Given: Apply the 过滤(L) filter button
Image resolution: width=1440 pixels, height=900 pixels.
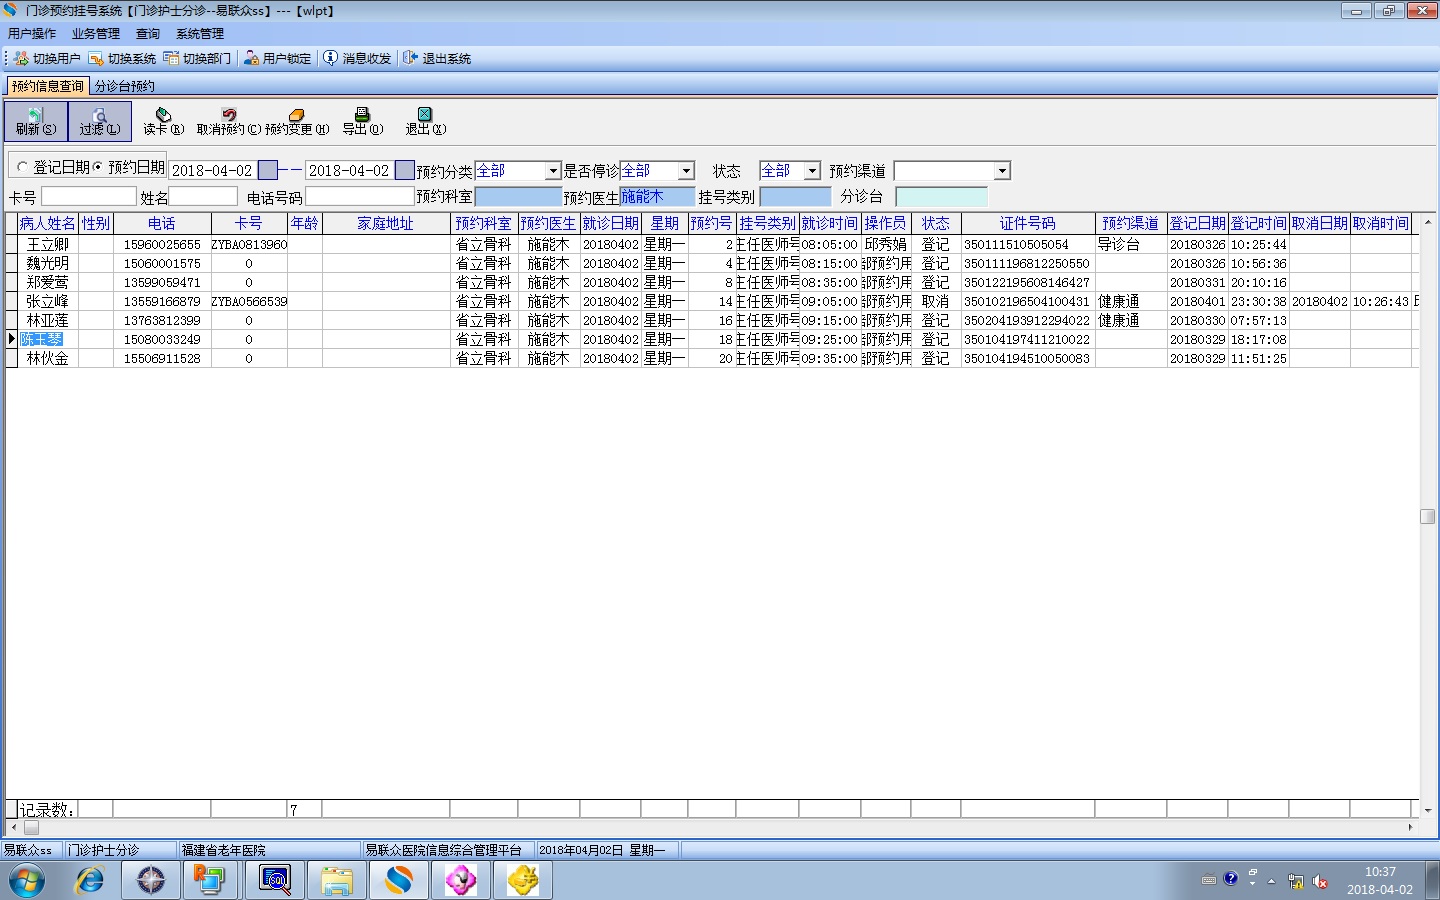Looking at the screenshot, I should pos(100,121).
